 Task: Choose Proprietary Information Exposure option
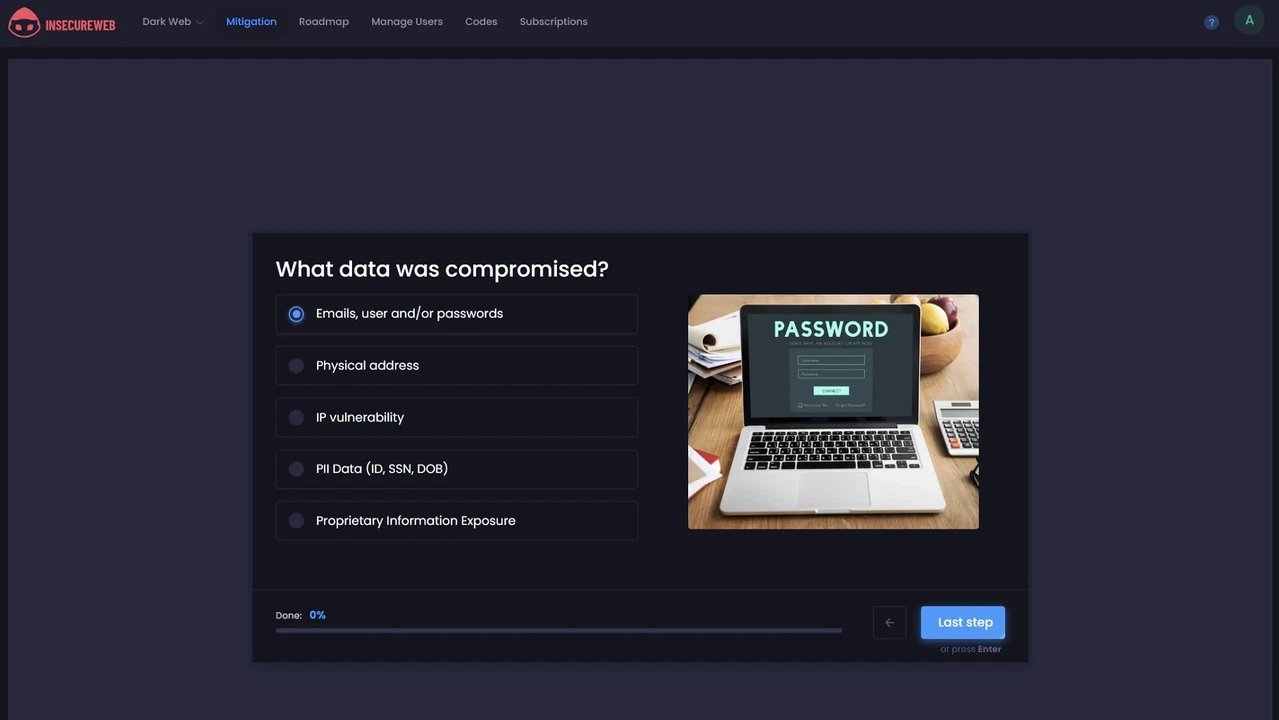pyautogui.click(x=296, y=521)
